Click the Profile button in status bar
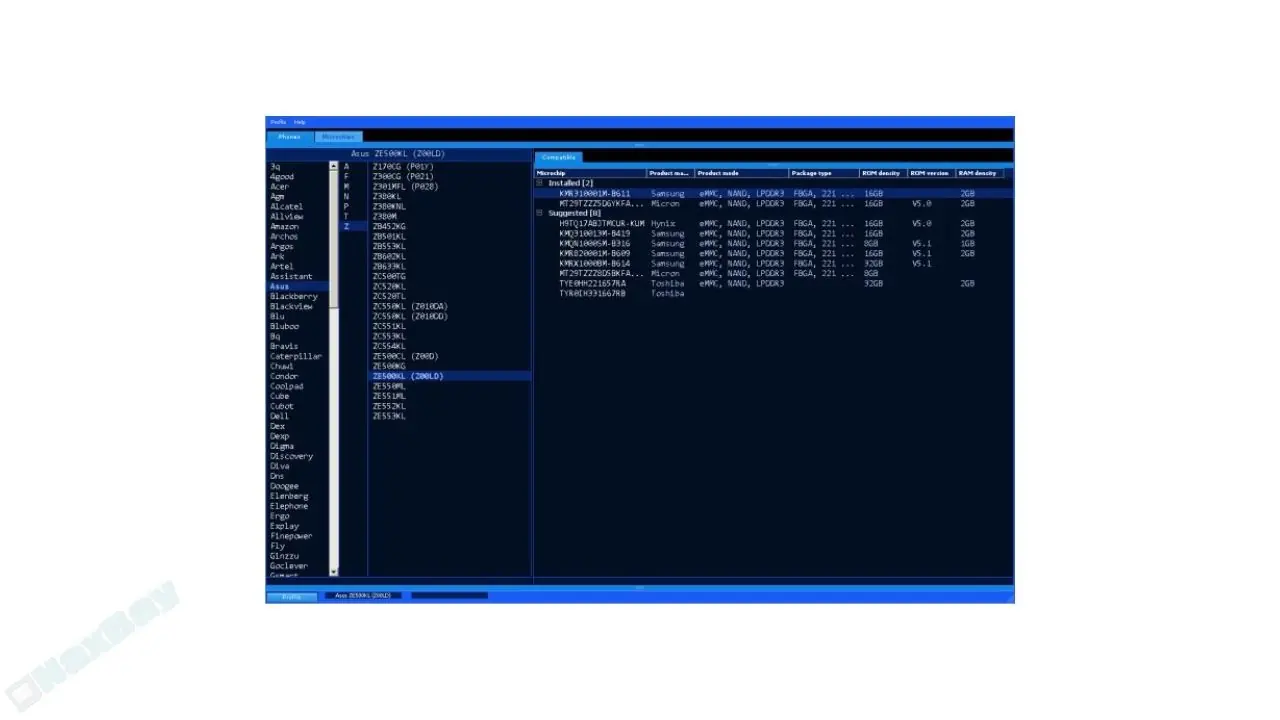 (292, 597)
